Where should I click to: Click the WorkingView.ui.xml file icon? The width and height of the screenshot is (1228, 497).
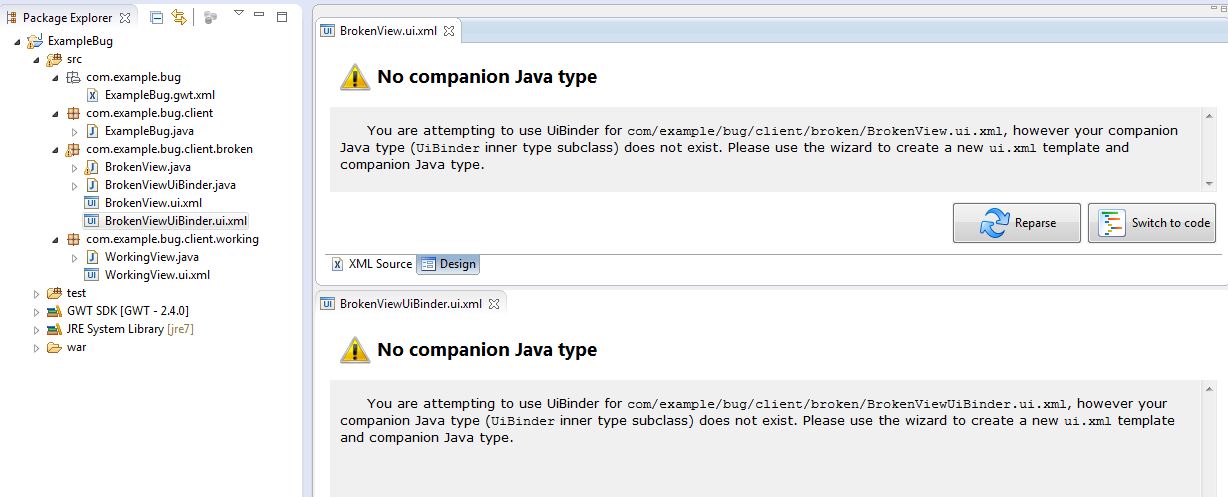click(92, 275)
